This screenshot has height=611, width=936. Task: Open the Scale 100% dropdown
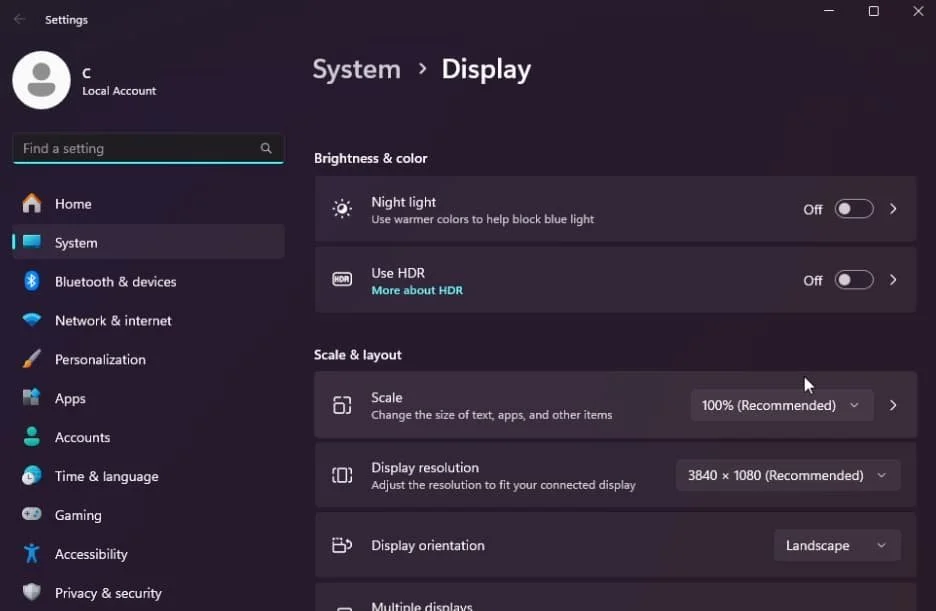click(782, 405)
